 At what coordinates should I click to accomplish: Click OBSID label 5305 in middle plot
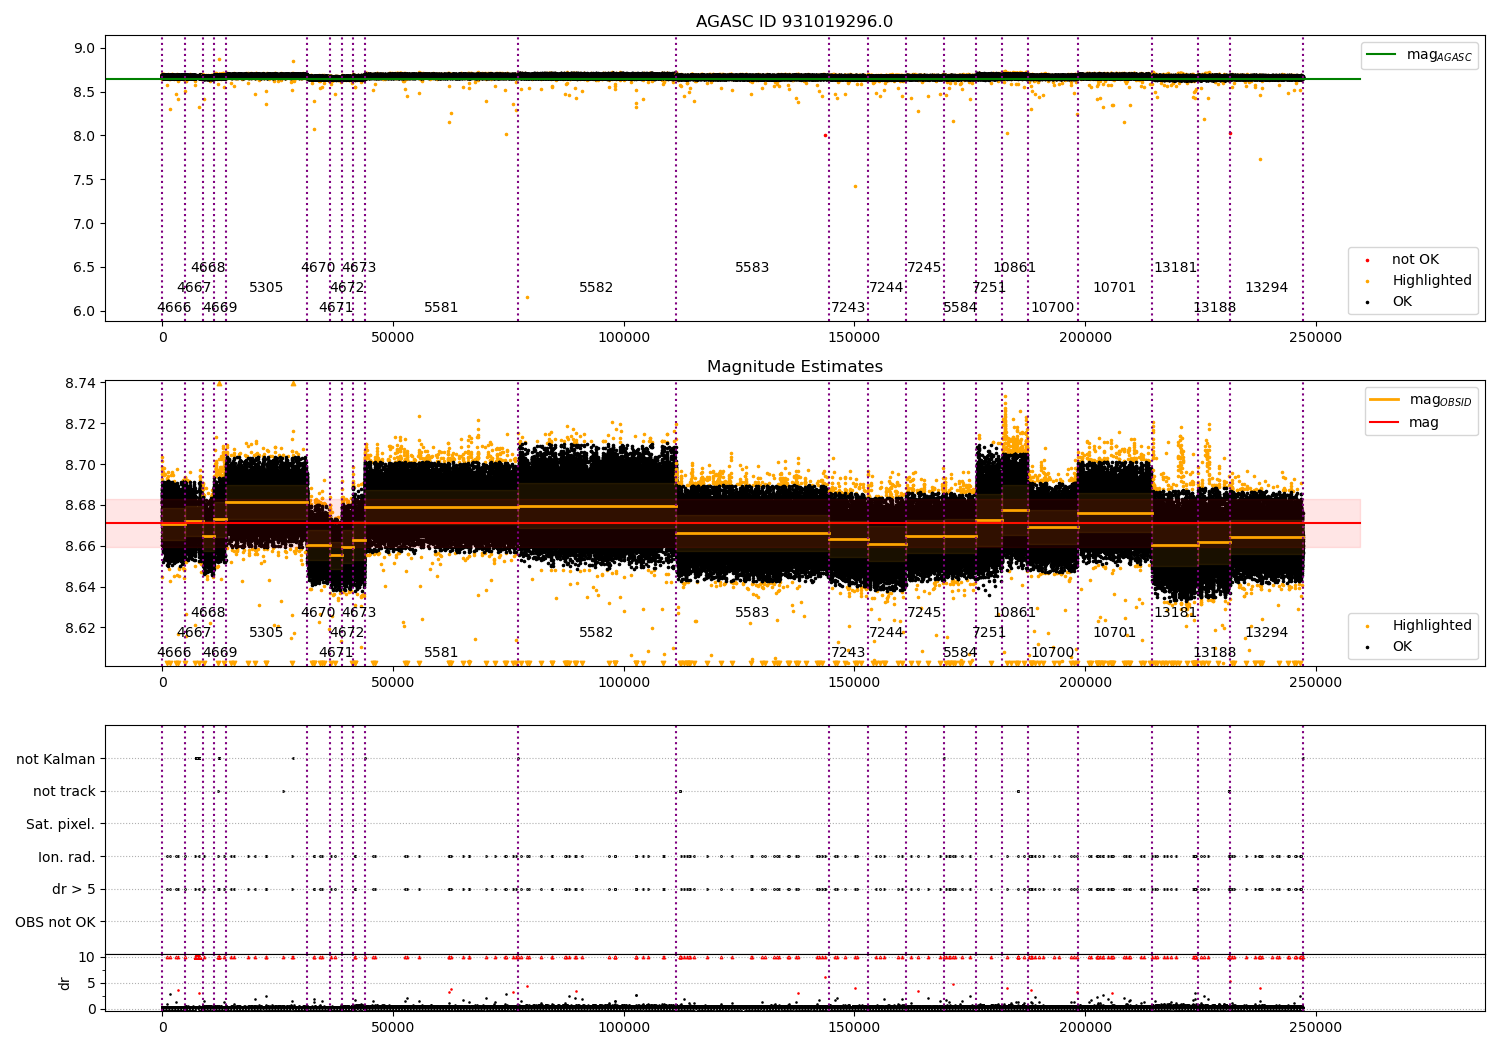pyautogui.click(x=266, y=633)
